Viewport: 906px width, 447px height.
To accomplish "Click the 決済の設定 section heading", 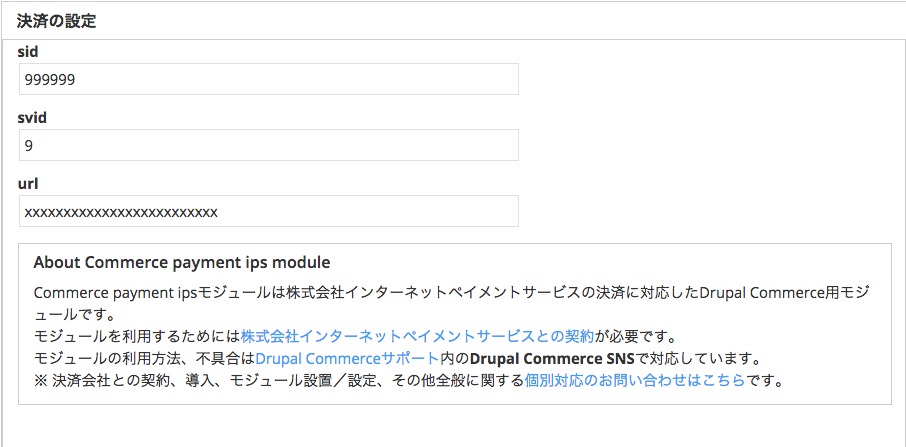I will pos(57,21).
